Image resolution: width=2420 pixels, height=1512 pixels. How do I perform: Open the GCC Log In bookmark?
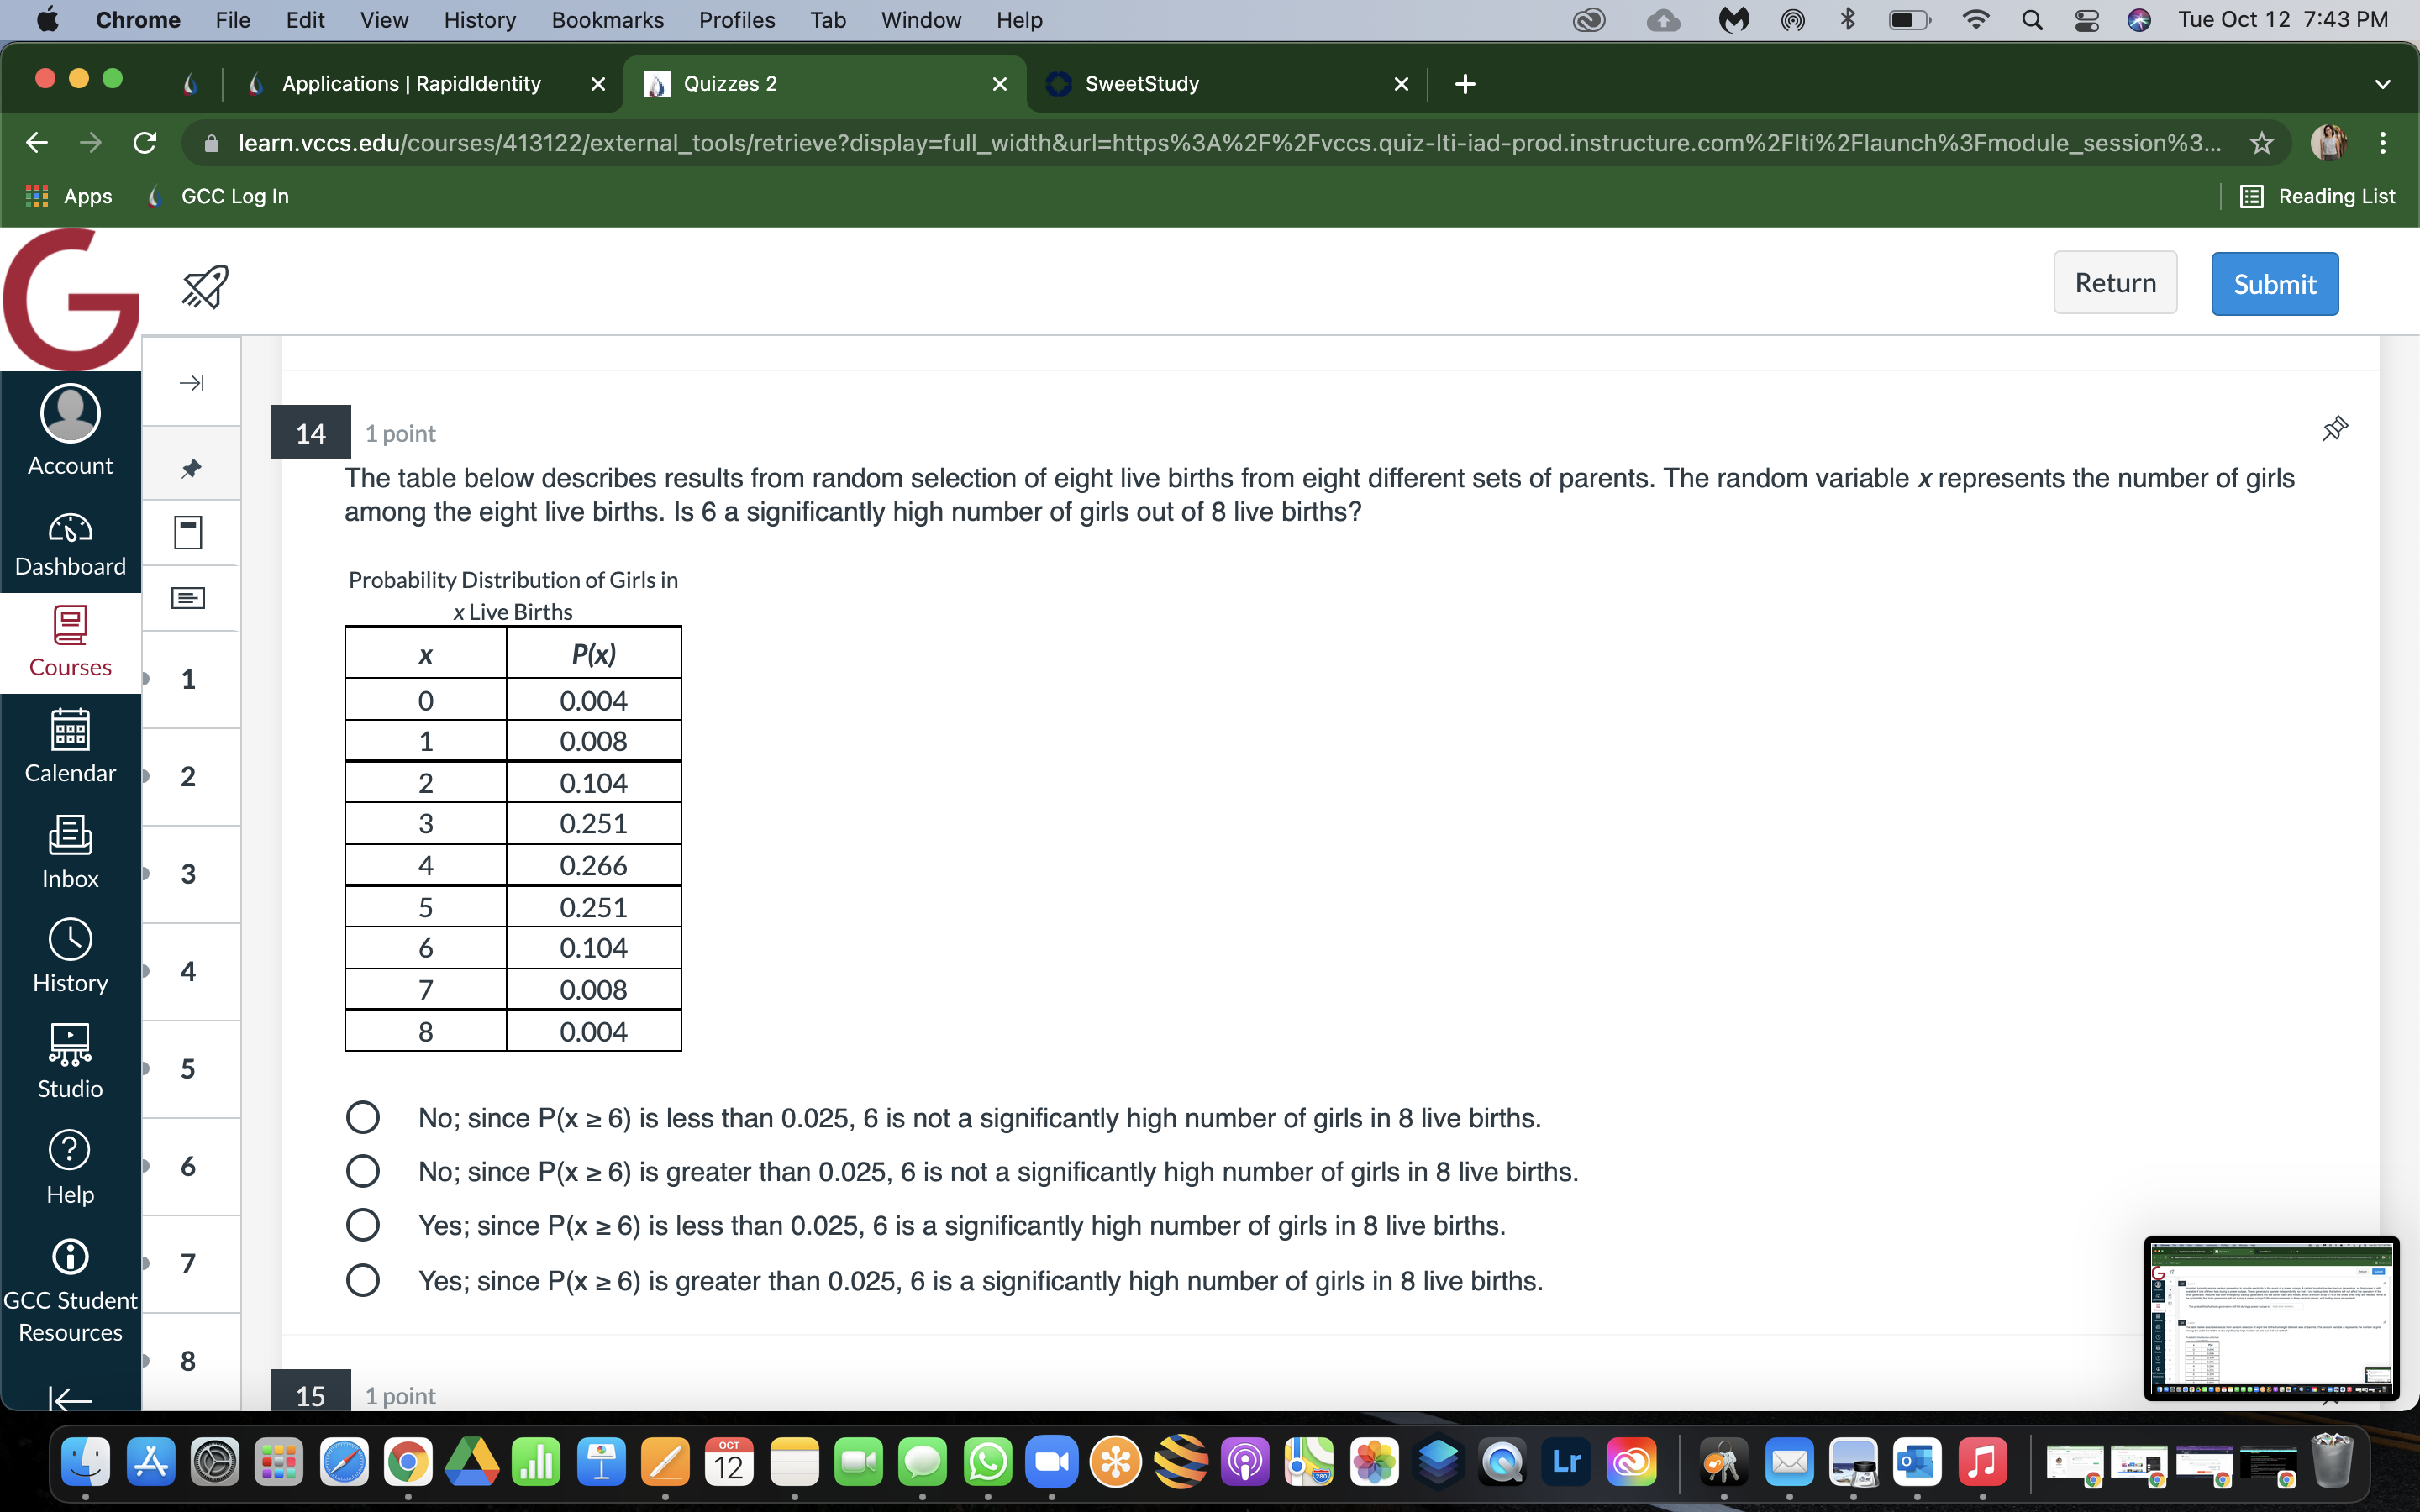pyautogui.click(x=218, y=196)
